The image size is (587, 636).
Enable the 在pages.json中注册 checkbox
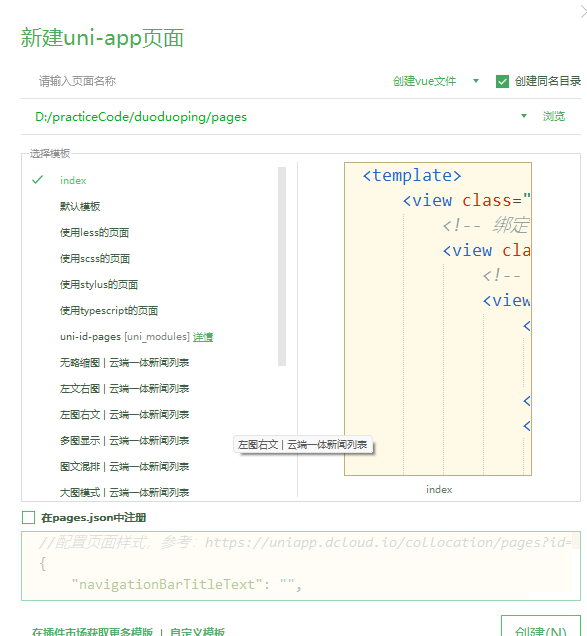coord(28,518)
